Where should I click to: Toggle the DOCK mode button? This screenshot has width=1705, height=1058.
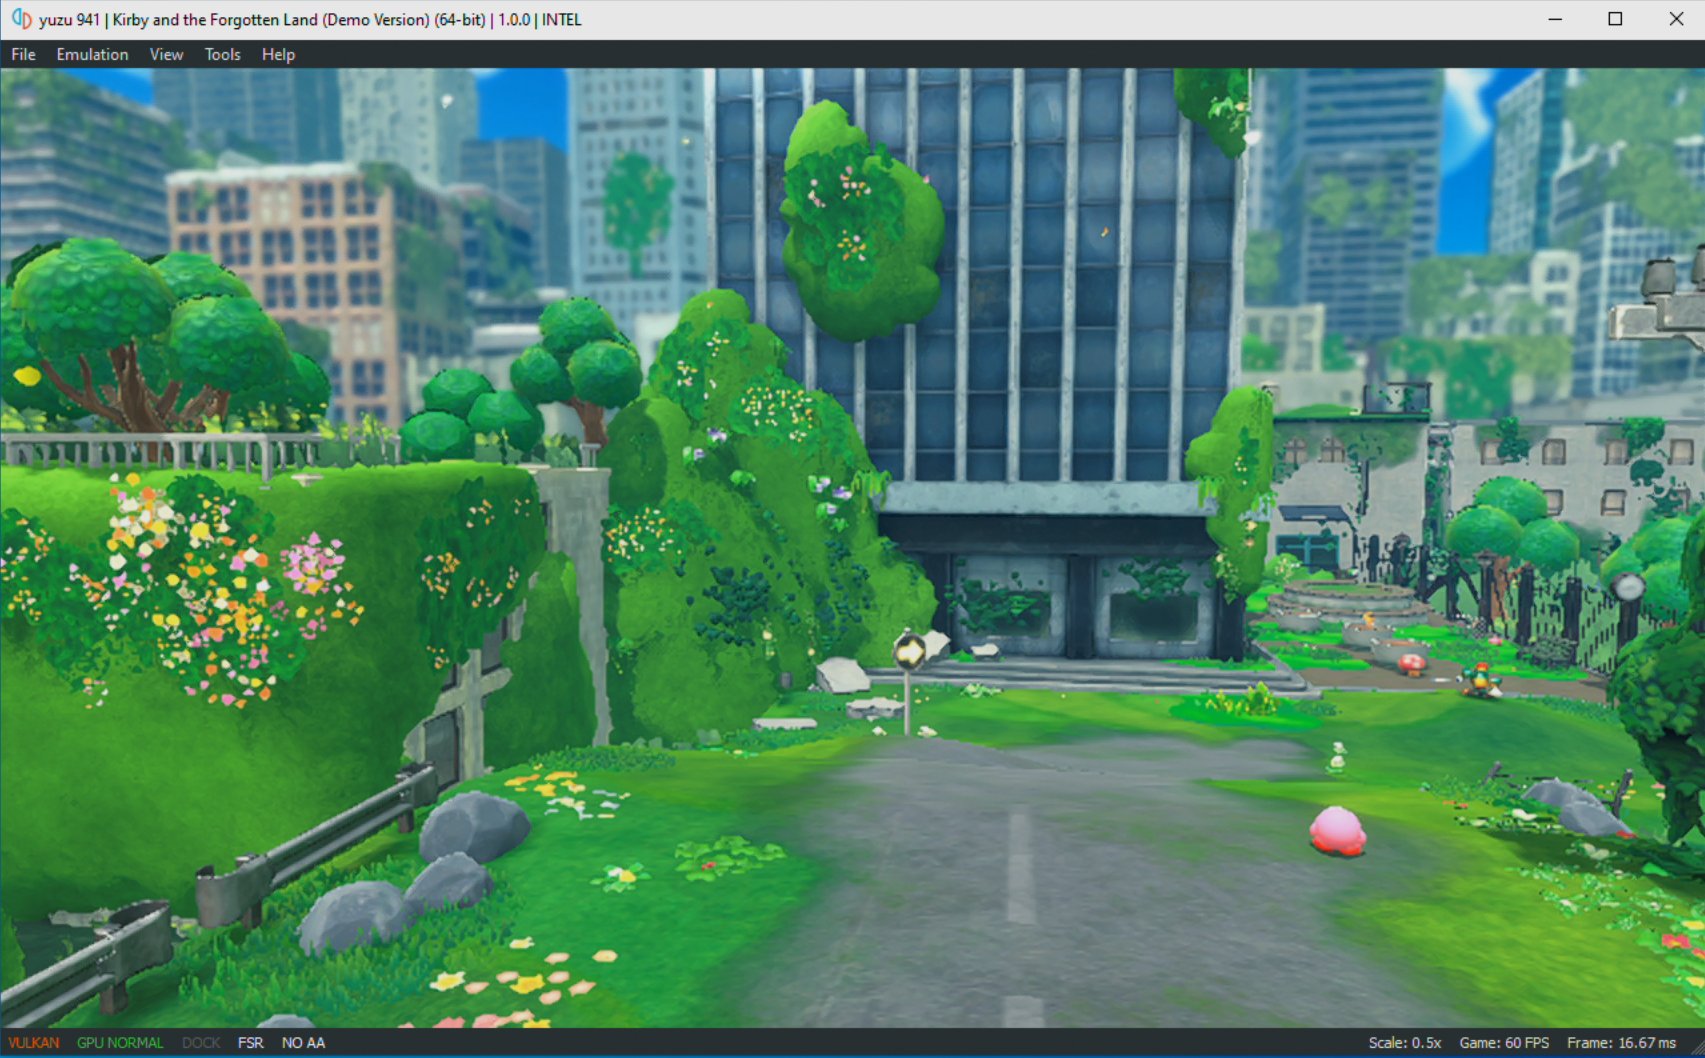(201, 1042)
